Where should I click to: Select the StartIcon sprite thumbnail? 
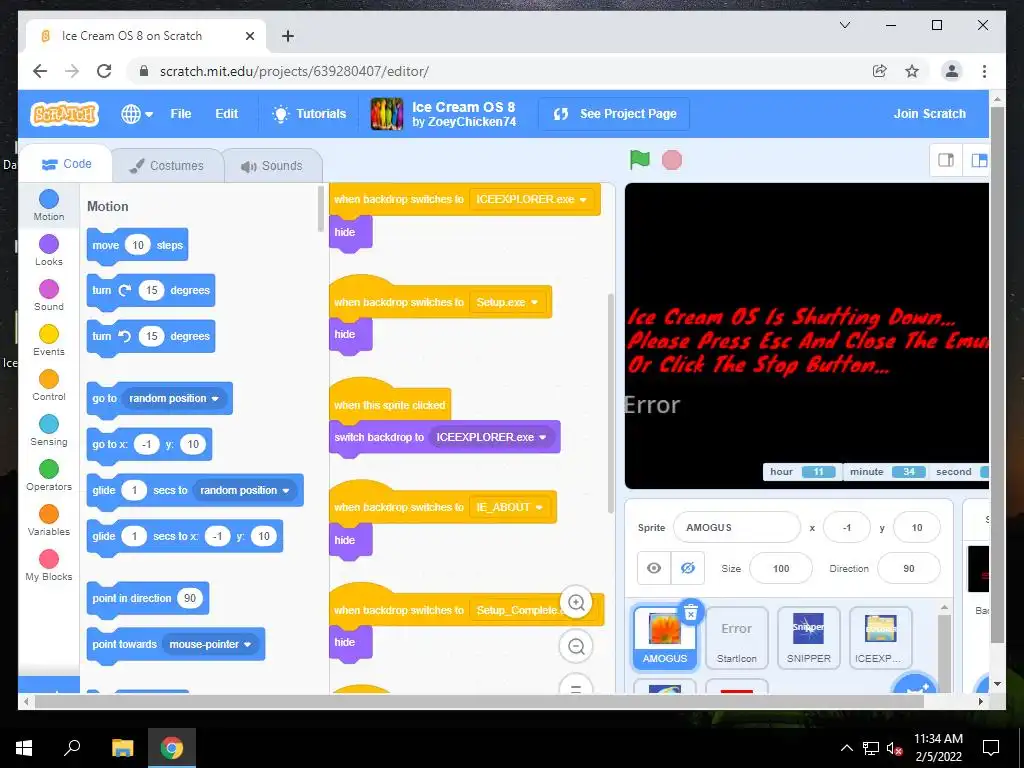tap(737, 637)
